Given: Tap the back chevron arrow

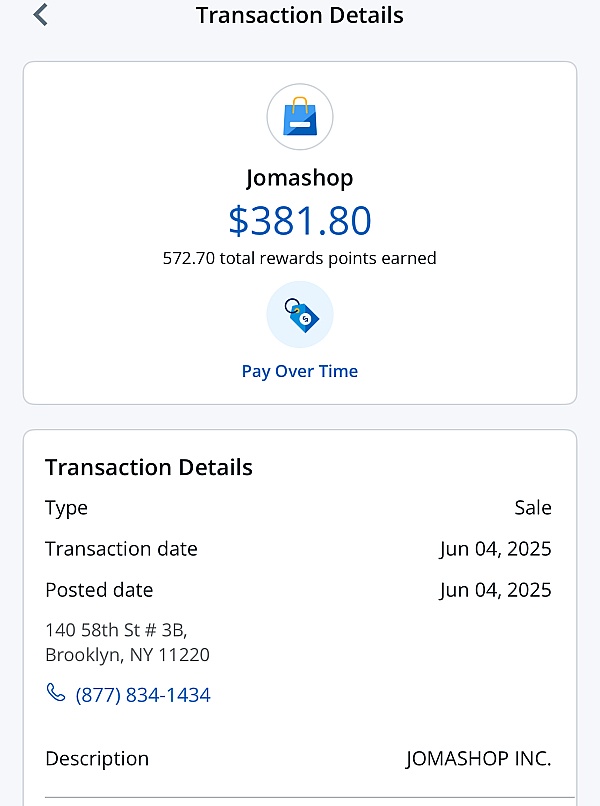Looking at the screenshot, I should tap(41, 15).
